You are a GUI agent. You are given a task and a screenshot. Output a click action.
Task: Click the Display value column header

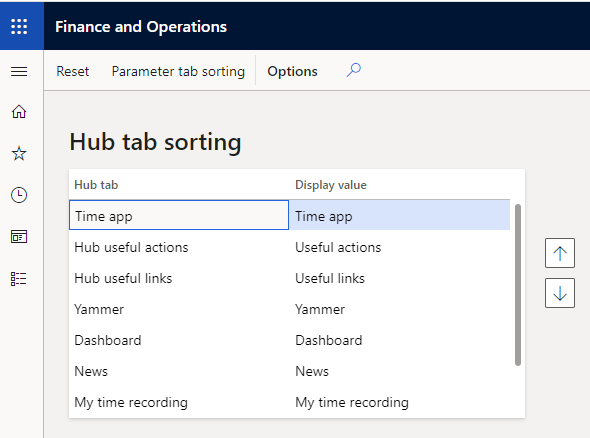click(x=331, y=185)
